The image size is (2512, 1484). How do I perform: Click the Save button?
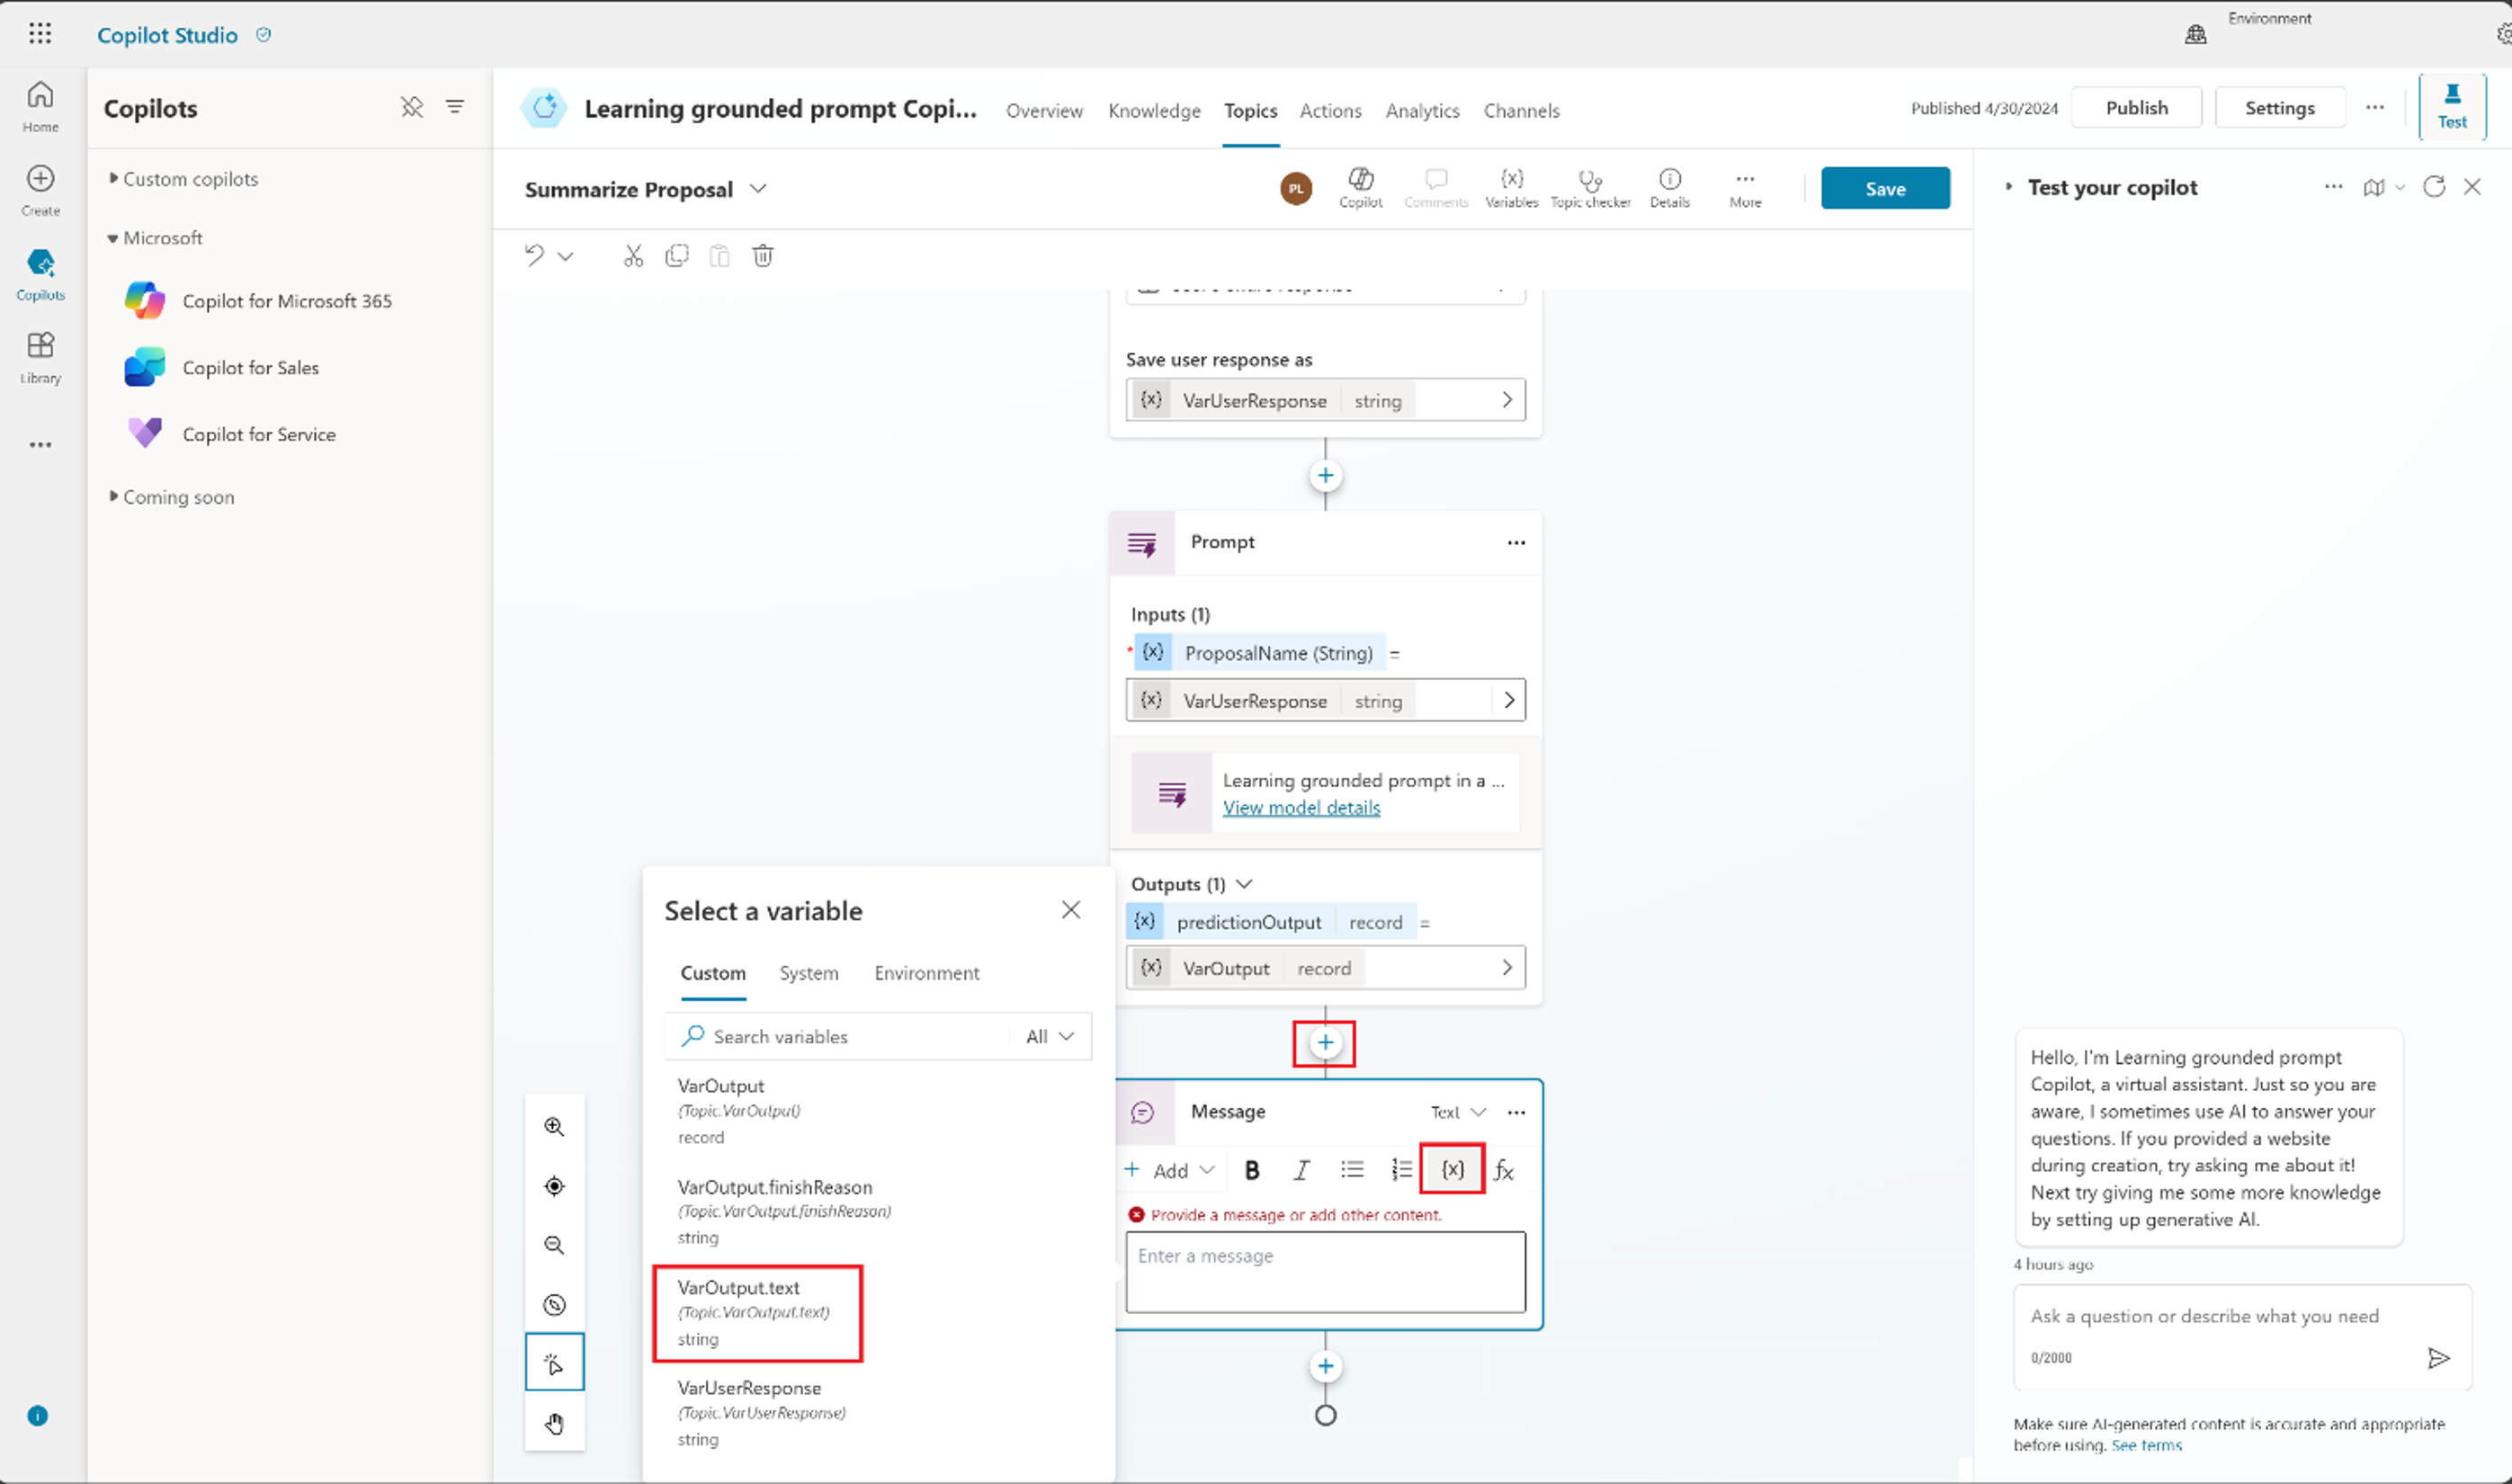pos(1884,188)
